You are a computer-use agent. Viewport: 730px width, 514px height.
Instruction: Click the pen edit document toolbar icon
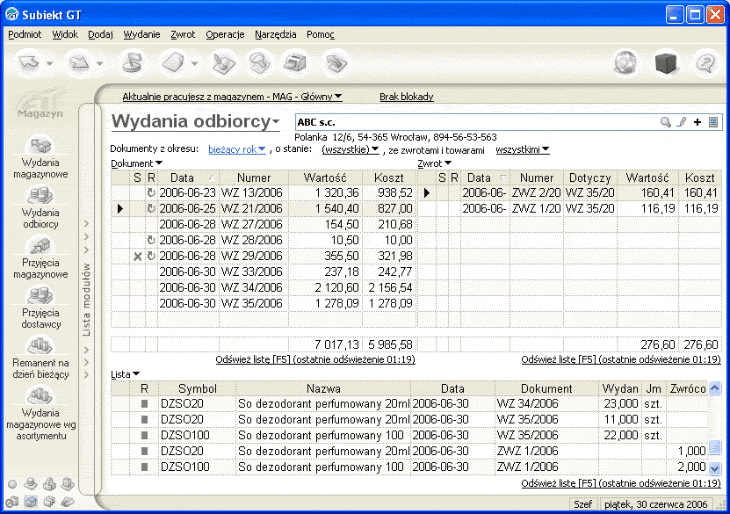coord(223,63)
